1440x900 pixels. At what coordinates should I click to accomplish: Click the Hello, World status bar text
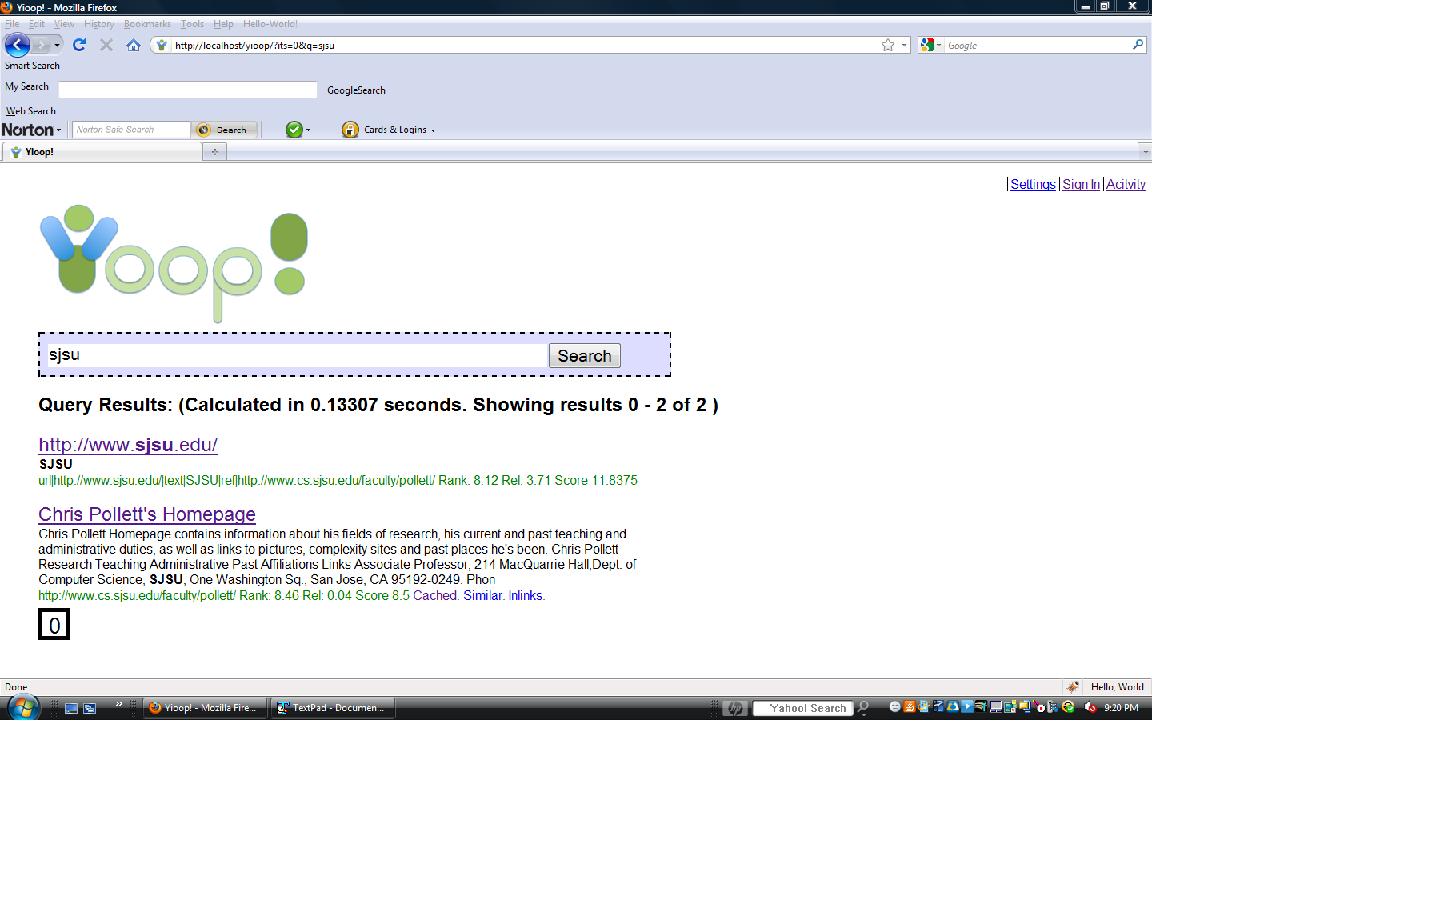1117,687
